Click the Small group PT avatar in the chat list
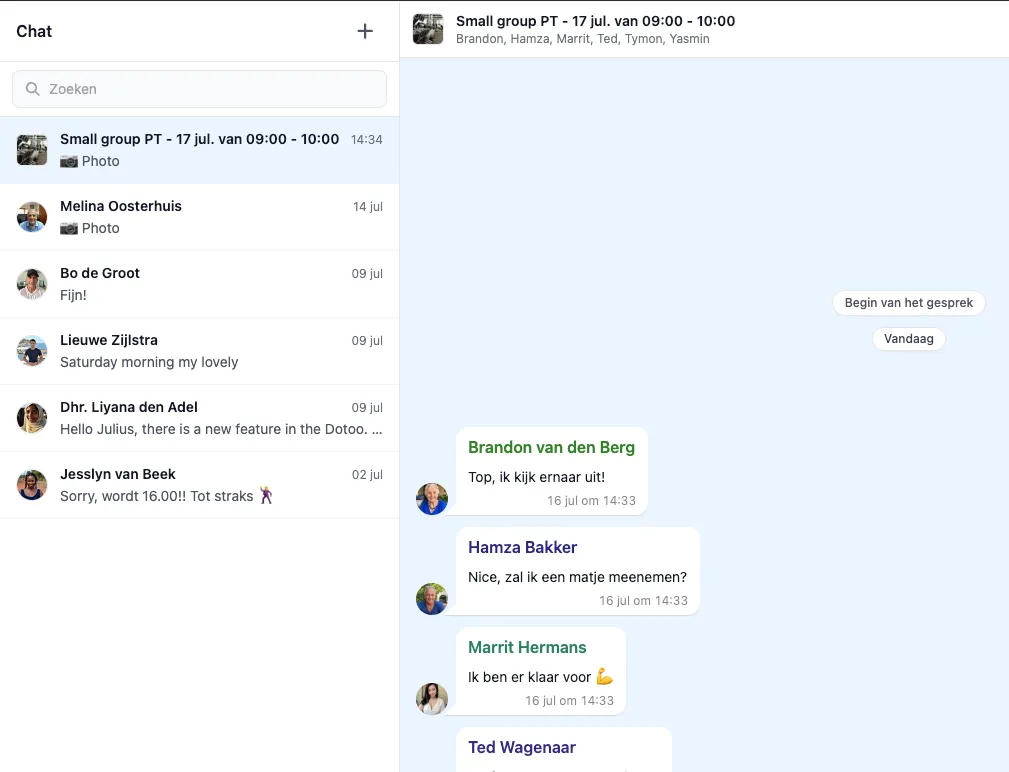This screenshot has height=772, width=1009. tap(32, 150)
